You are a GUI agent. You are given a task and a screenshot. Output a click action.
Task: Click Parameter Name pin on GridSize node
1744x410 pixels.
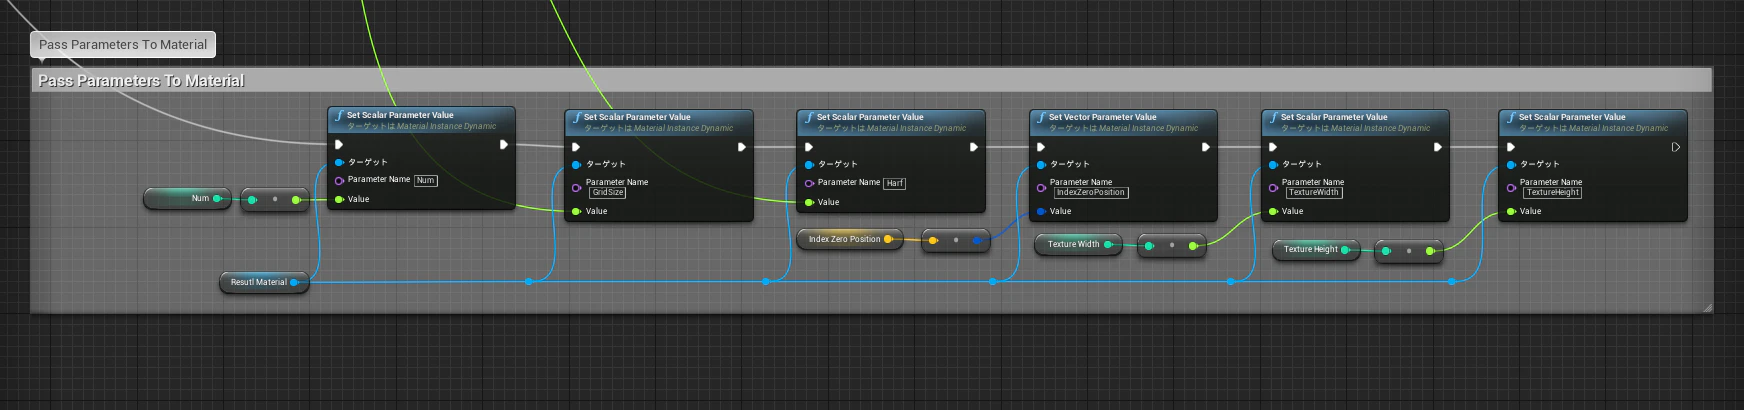pos(576,187)
